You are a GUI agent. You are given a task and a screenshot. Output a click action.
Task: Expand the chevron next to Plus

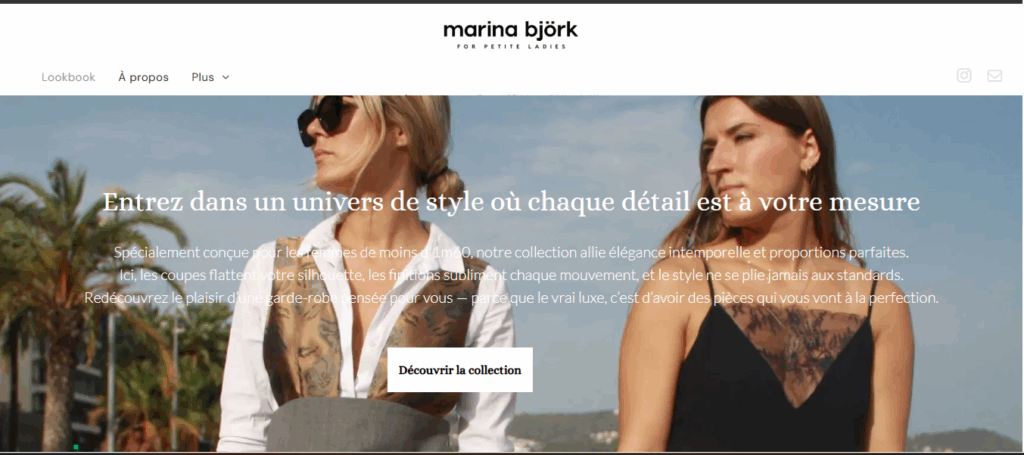226,77
